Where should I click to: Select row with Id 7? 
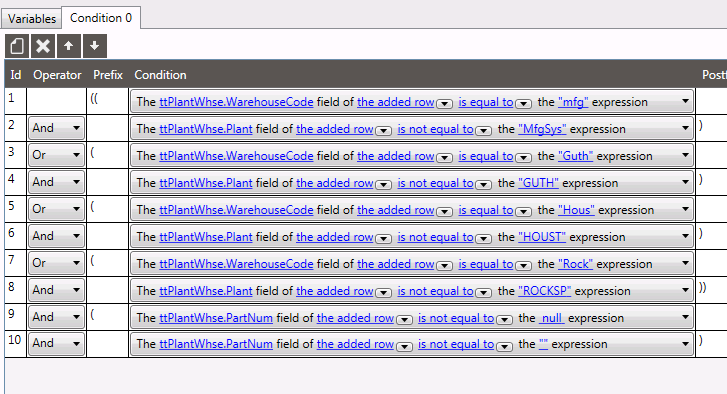coord(15,263)
